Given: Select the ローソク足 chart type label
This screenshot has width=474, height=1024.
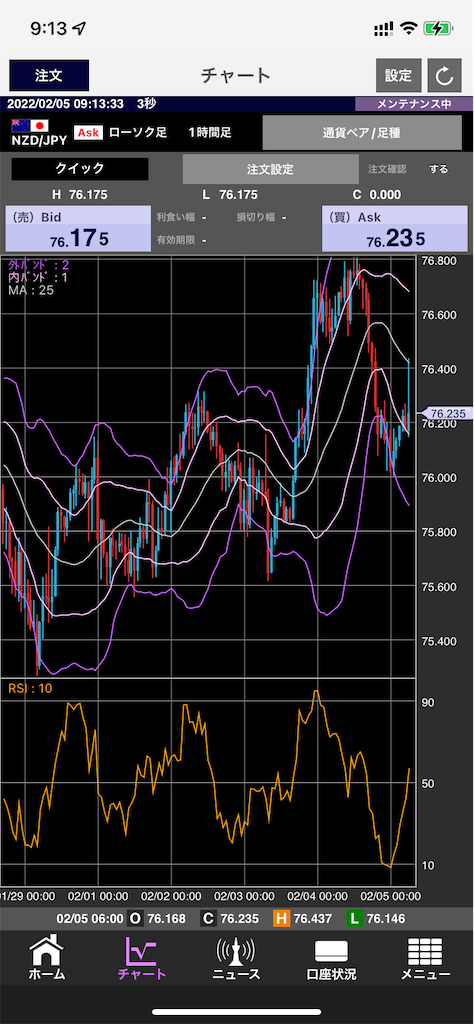Looking at the screenshot, I should [138, 133].
